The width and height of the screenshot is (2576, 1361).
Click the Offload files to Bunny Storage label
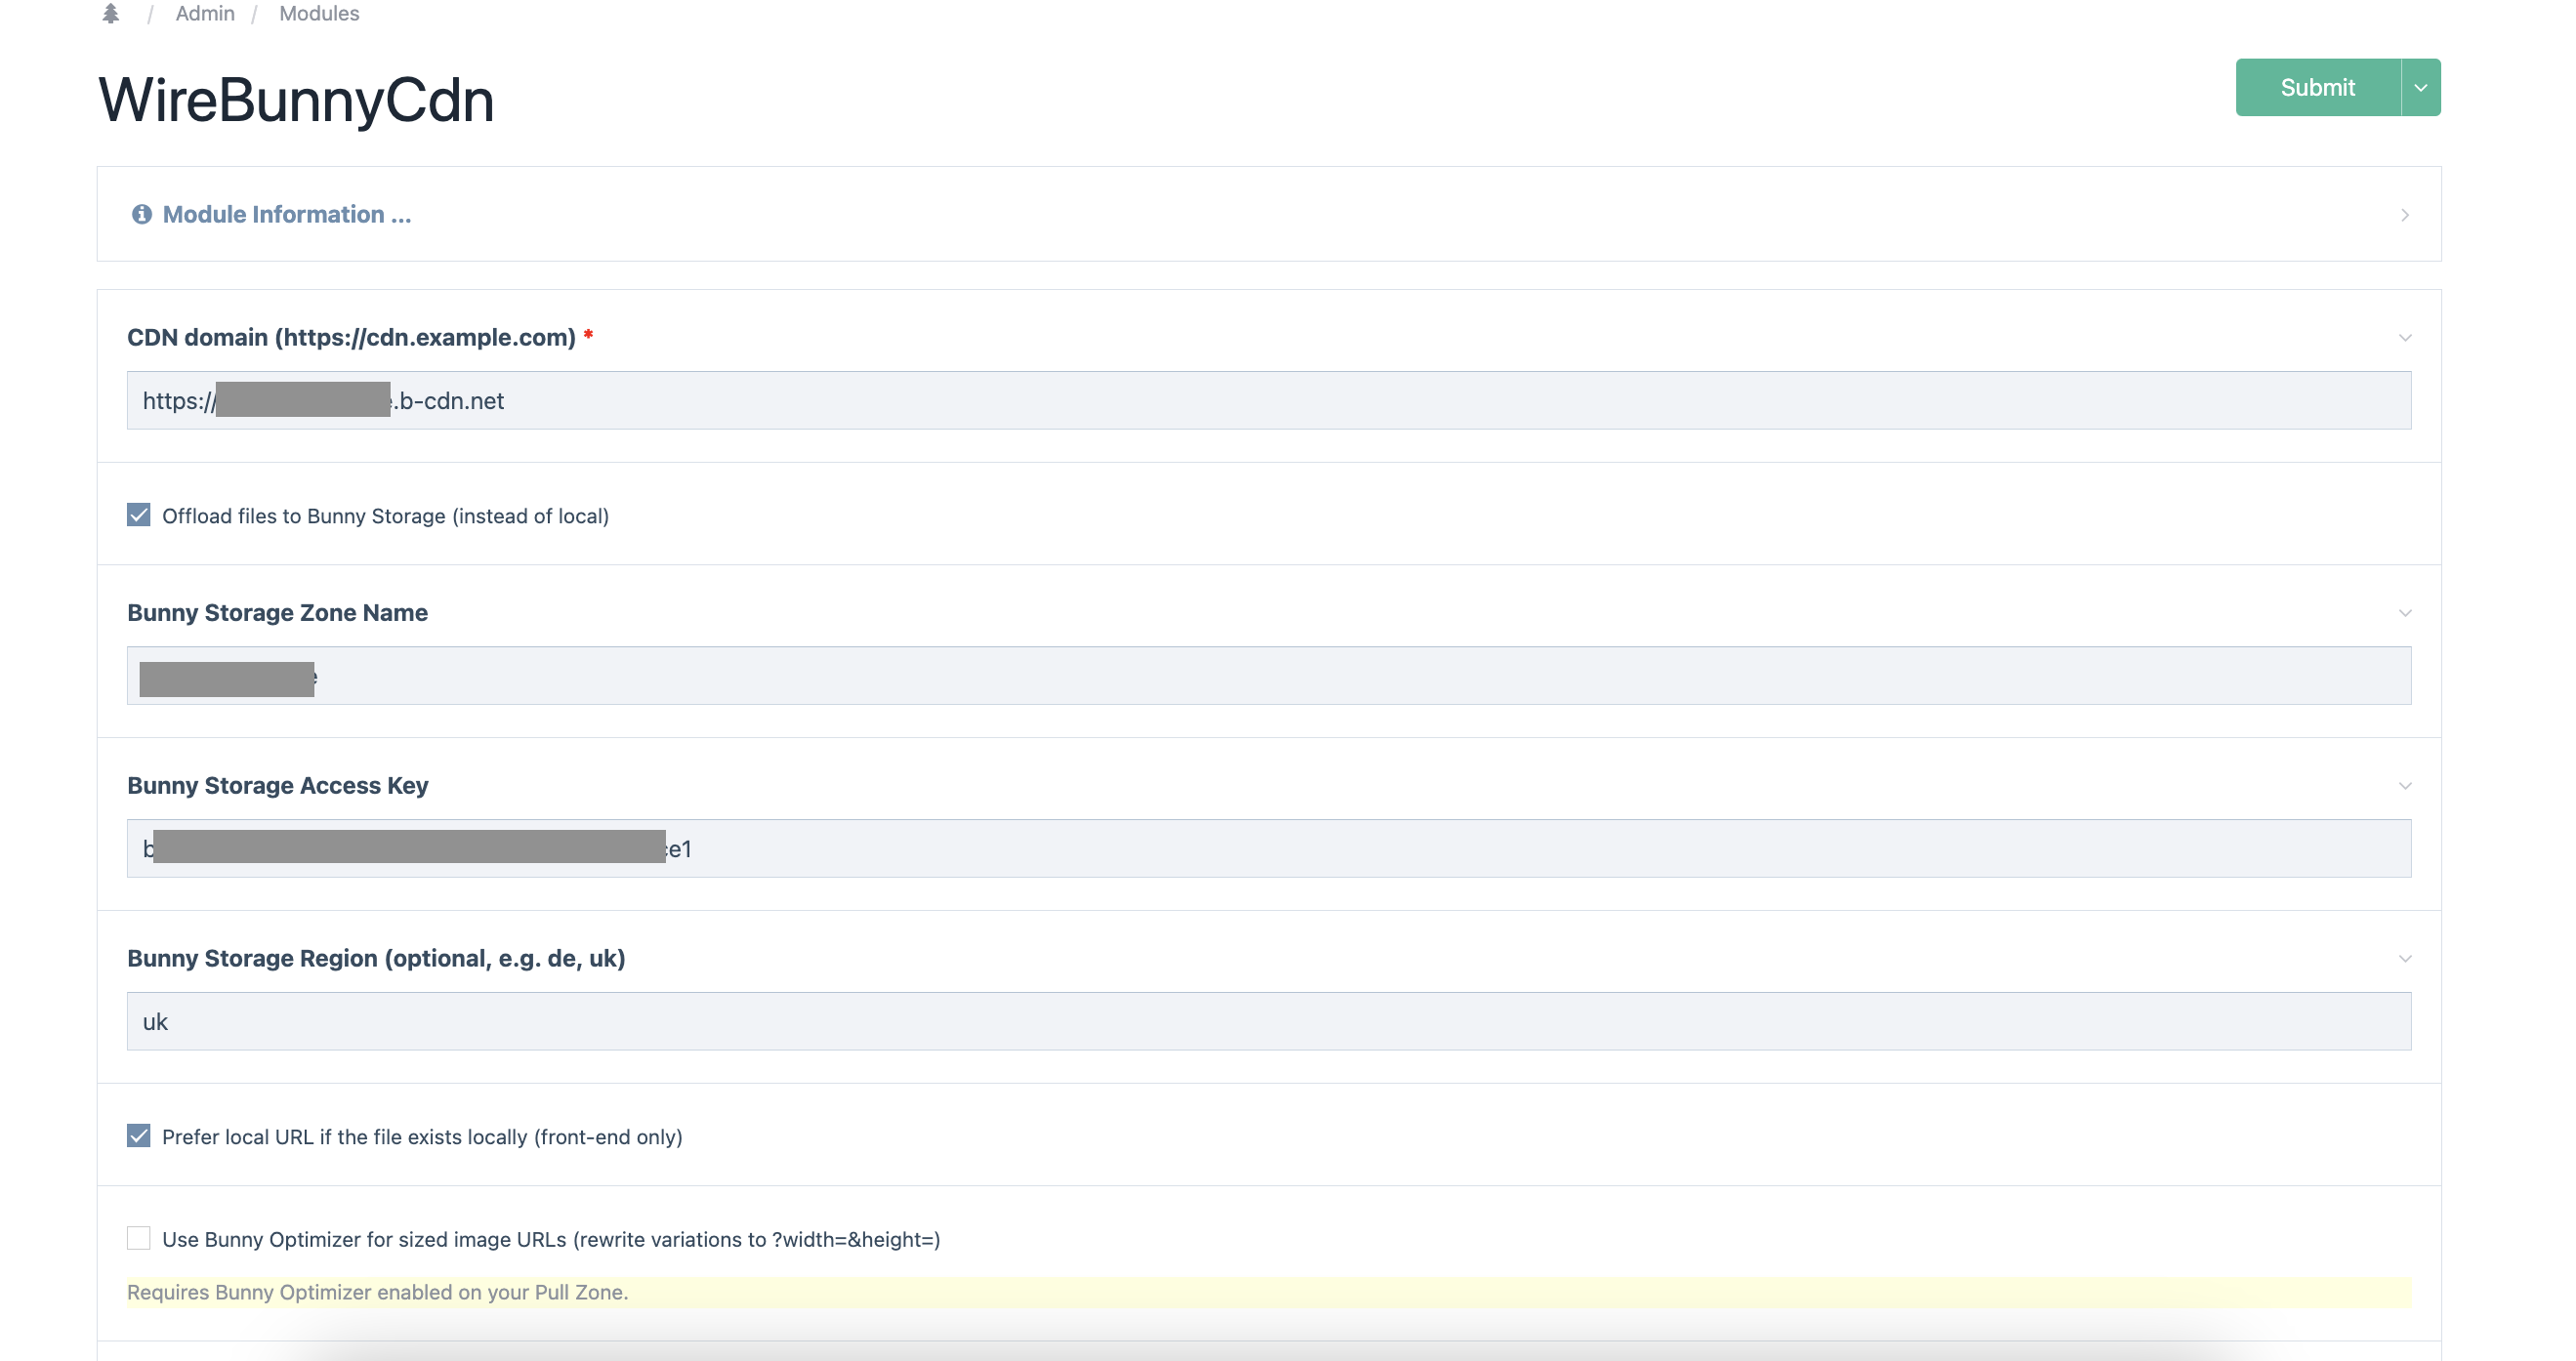tap(385, 516)
